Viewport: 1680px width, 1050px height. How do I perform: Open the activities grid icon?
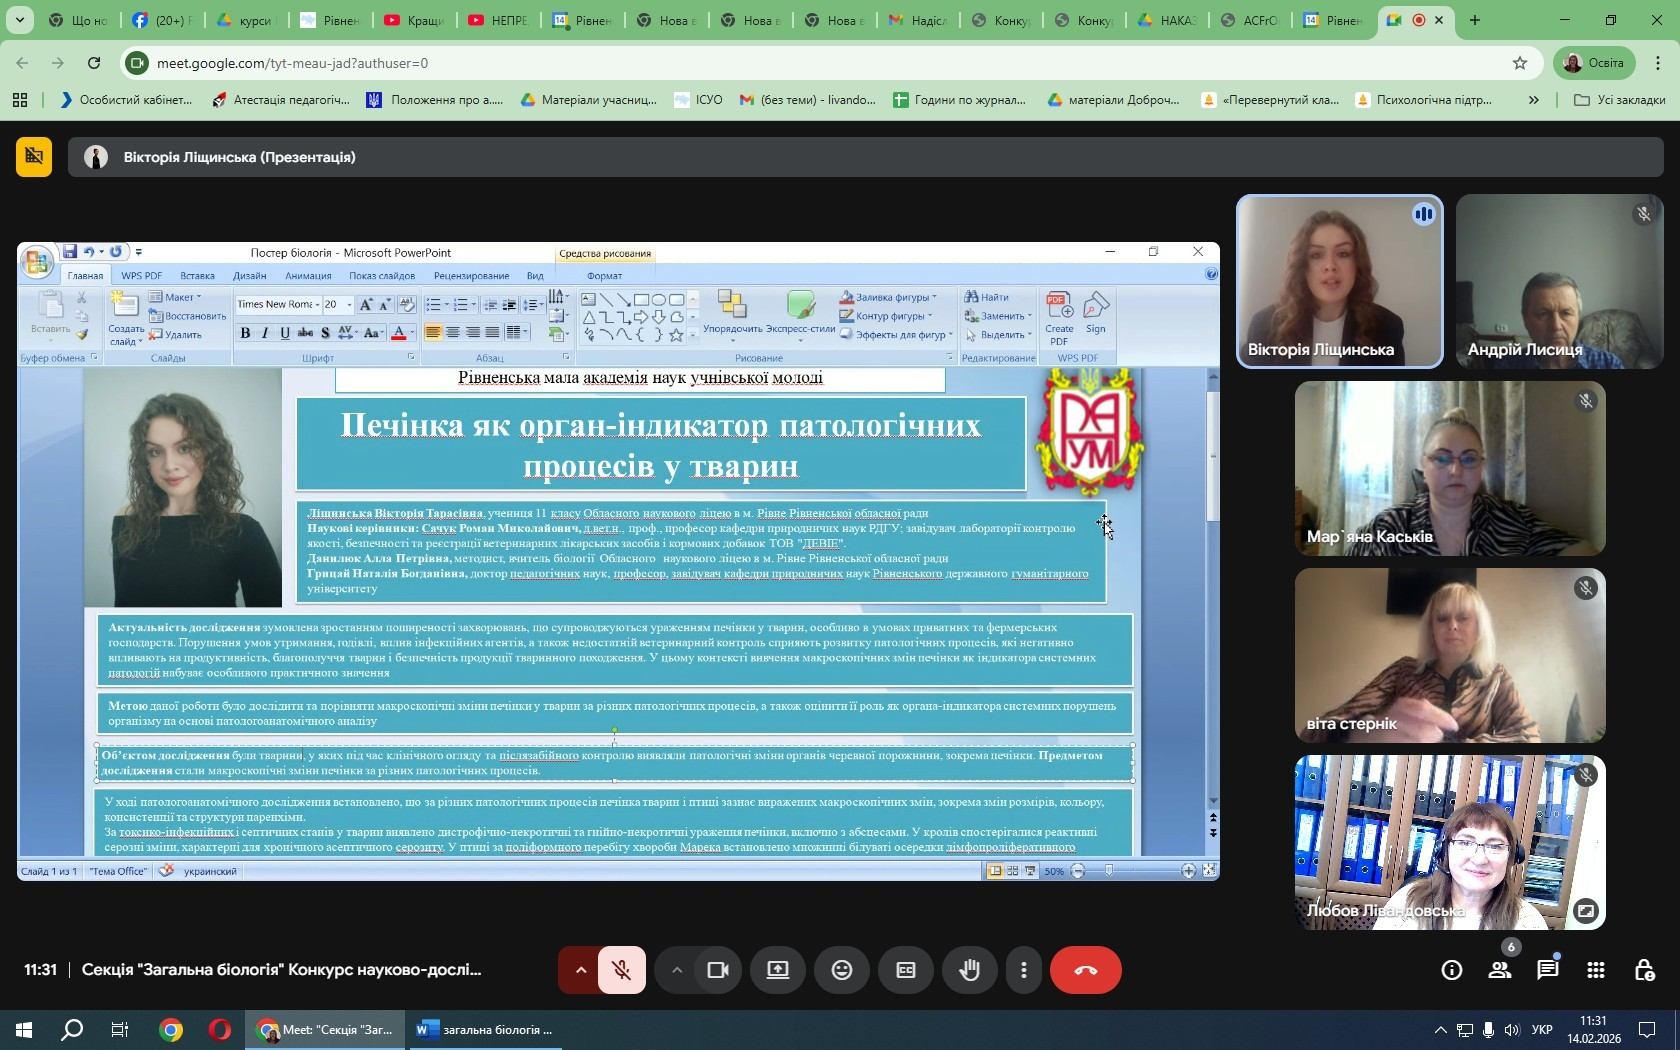click(1596, 970)
